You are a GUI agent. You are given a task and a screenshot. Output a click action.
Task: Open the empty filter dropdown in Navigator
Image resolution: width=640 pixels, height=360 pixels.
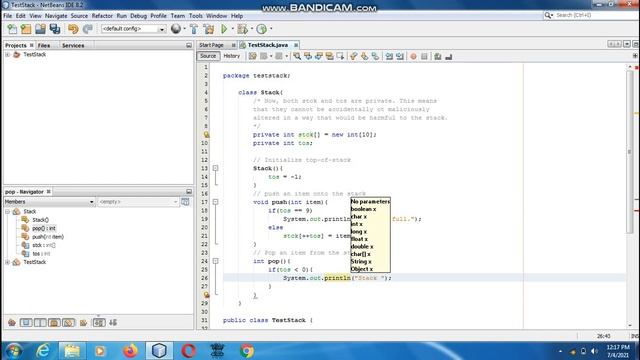point(138,202)
